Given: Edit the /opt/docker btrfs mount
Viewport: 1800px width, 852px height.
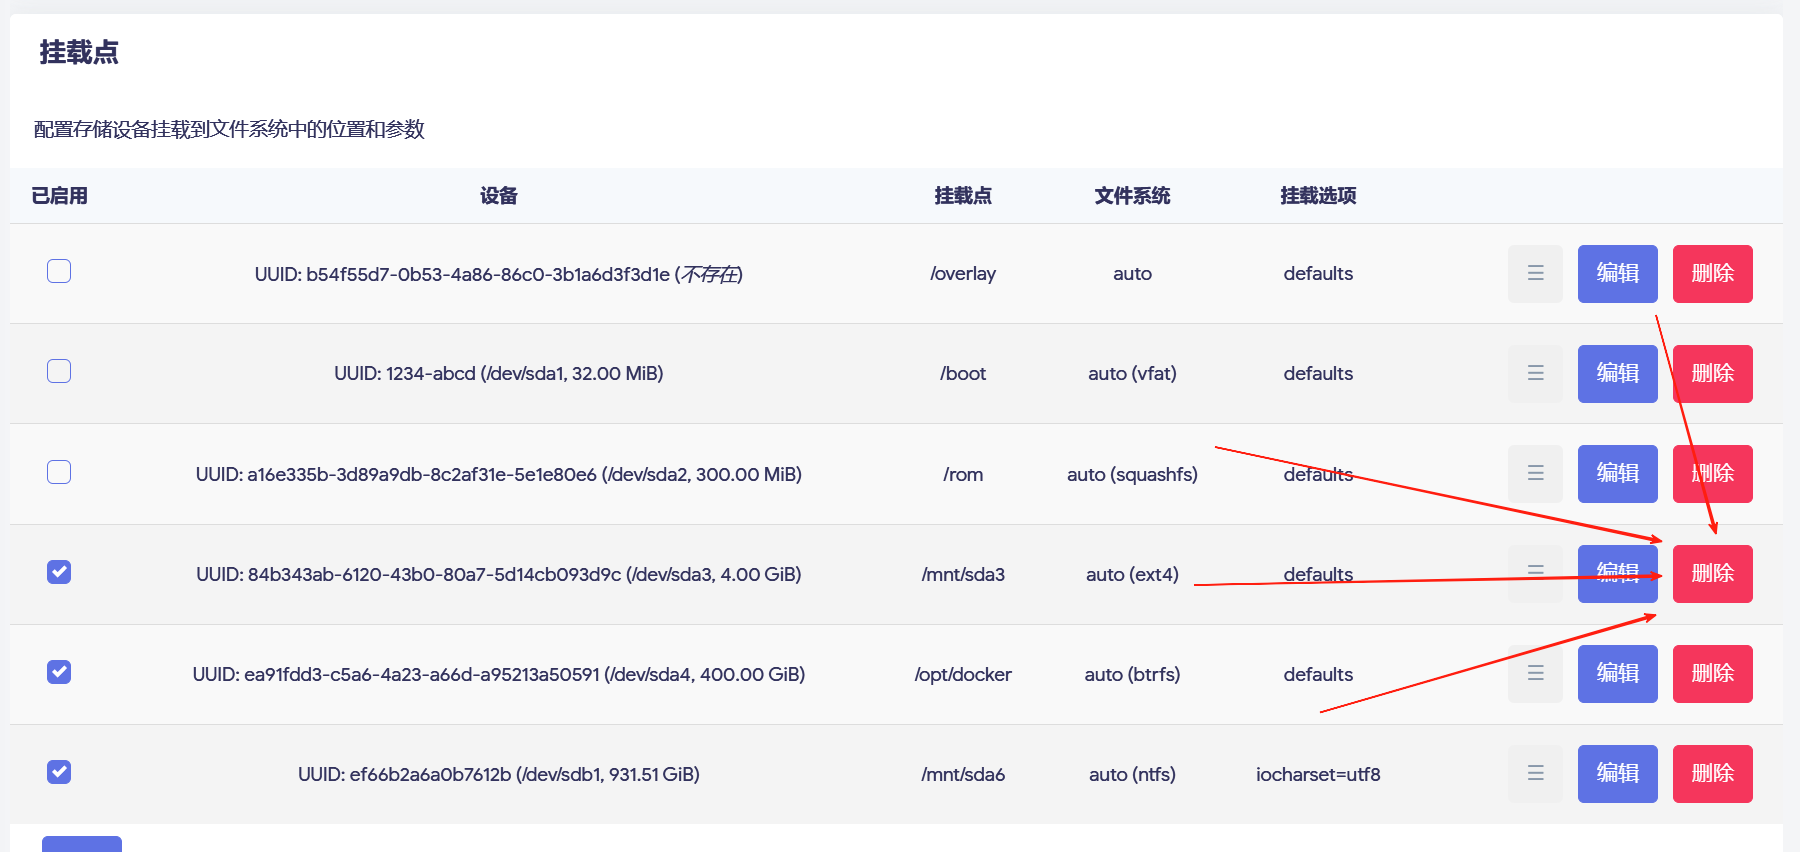Looking at the screenshot, I should coord(1617,673).
